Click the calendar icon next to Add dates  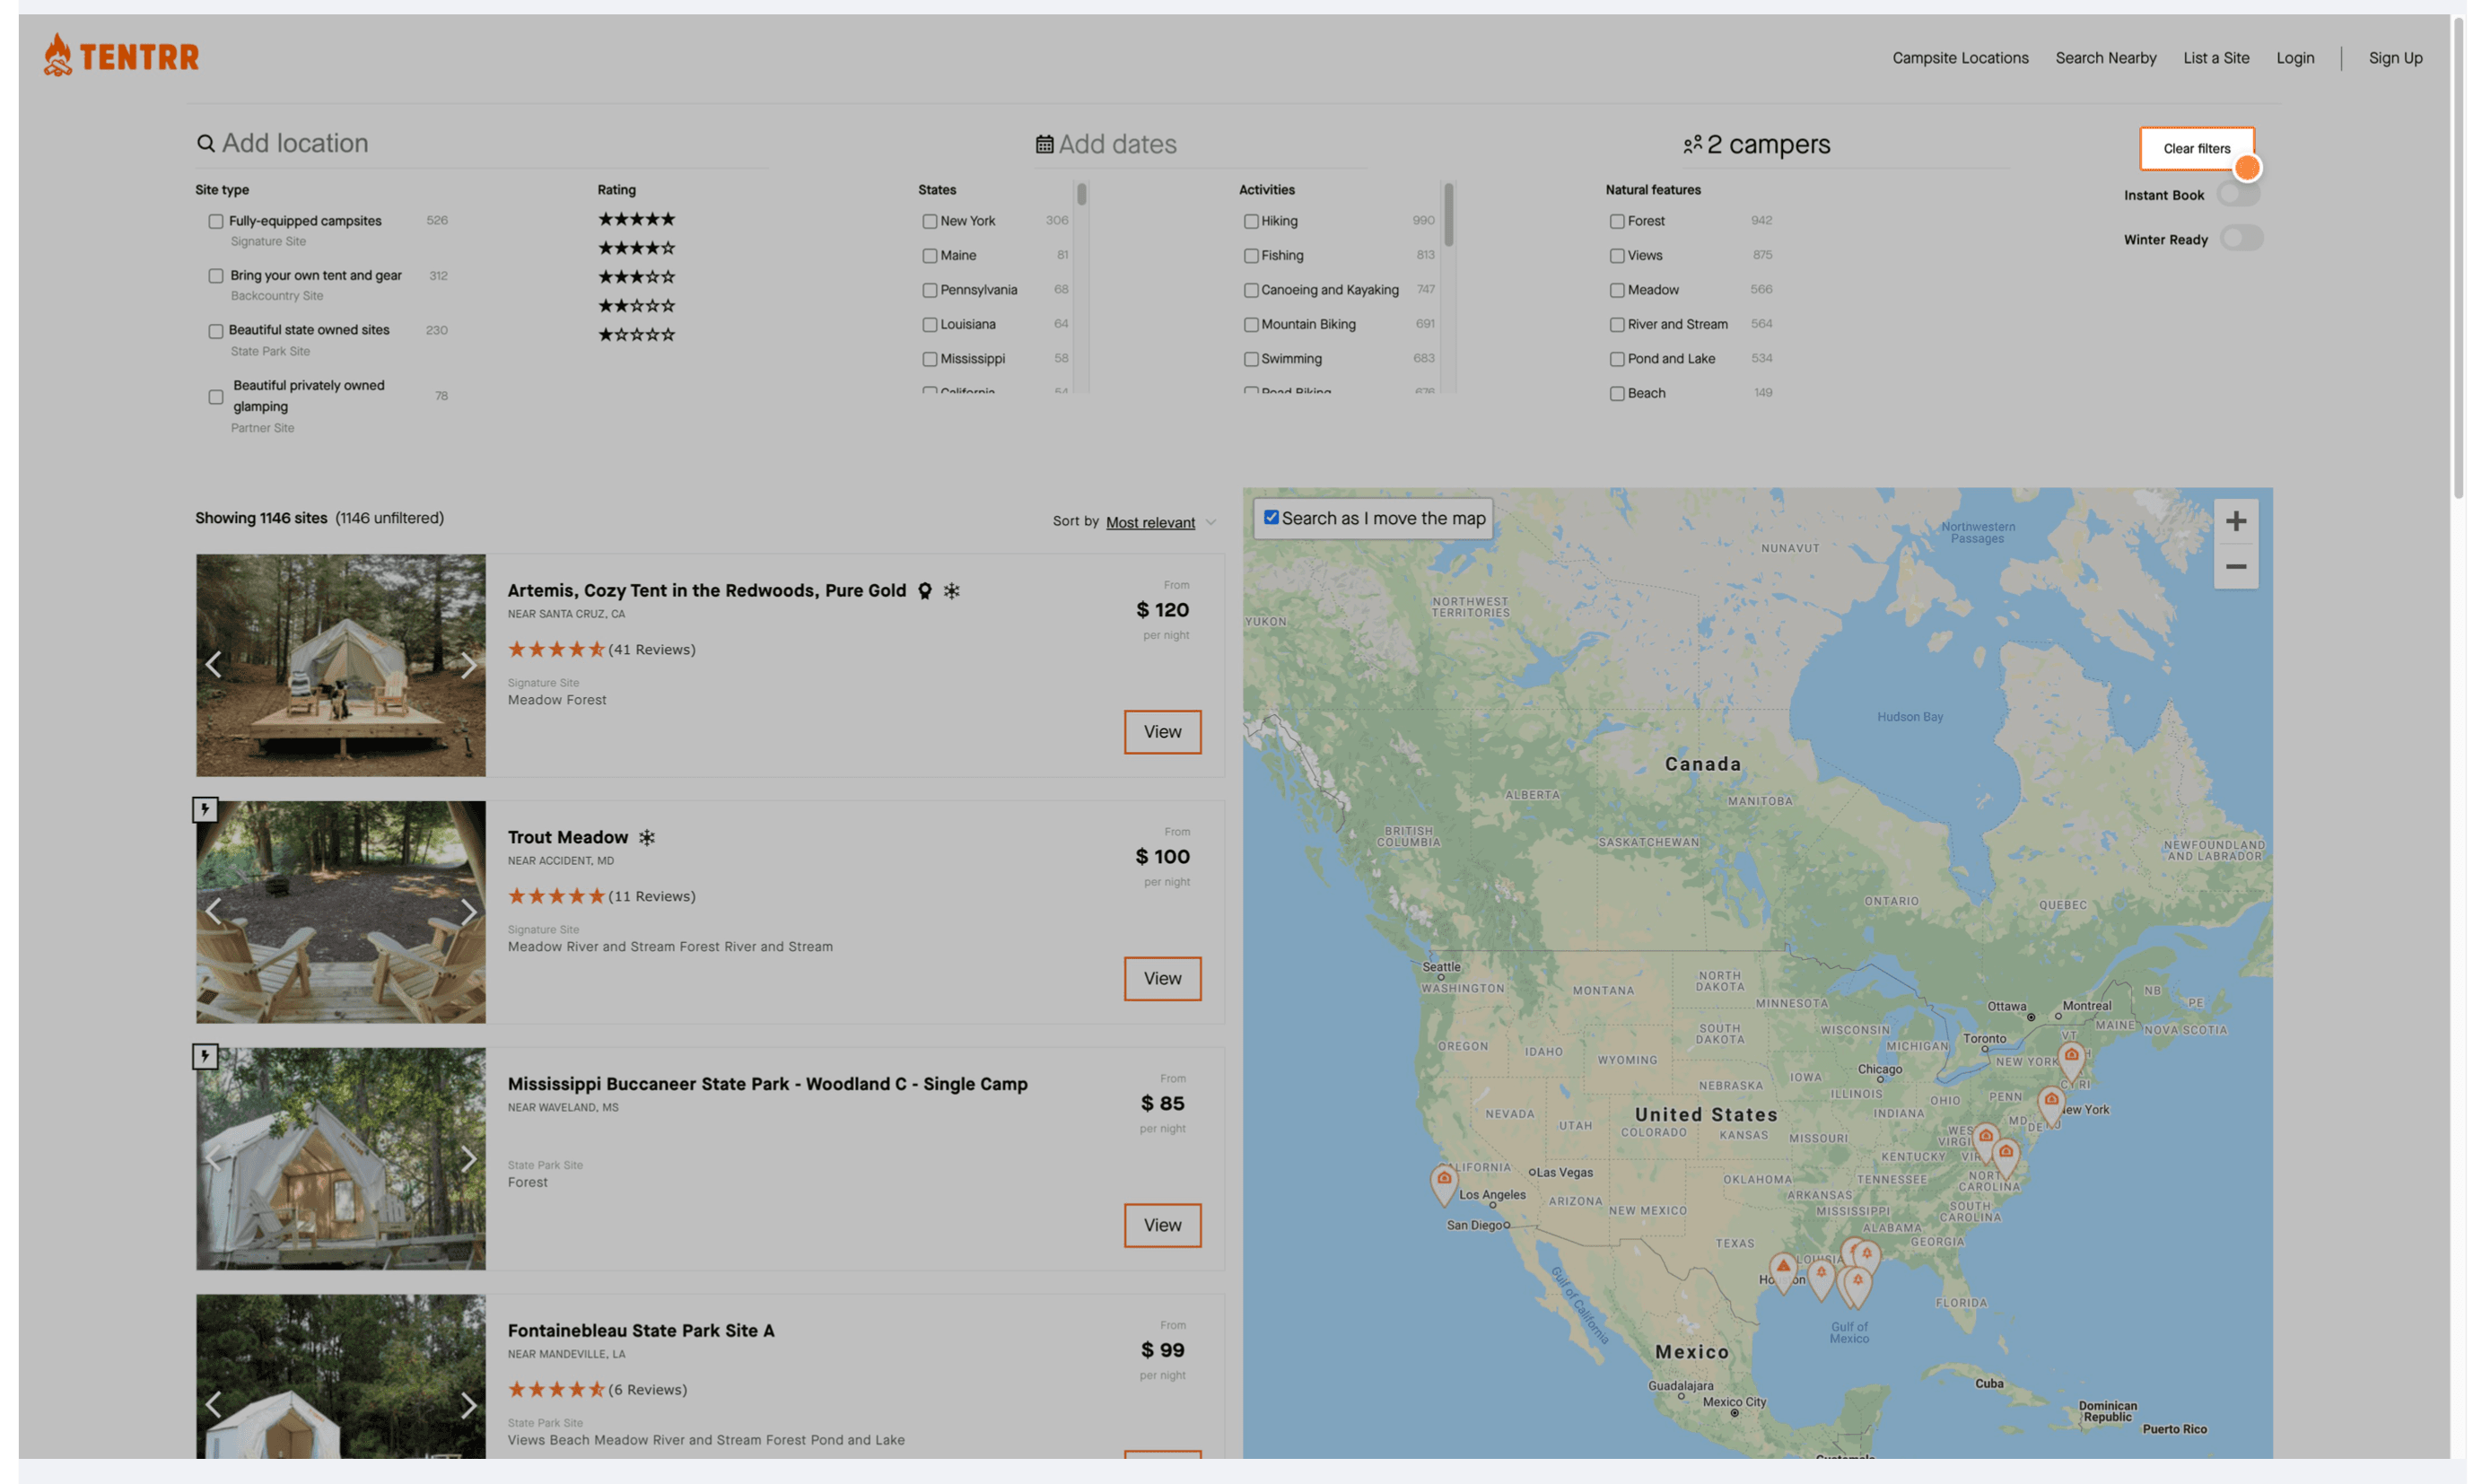click(1044, 145)
